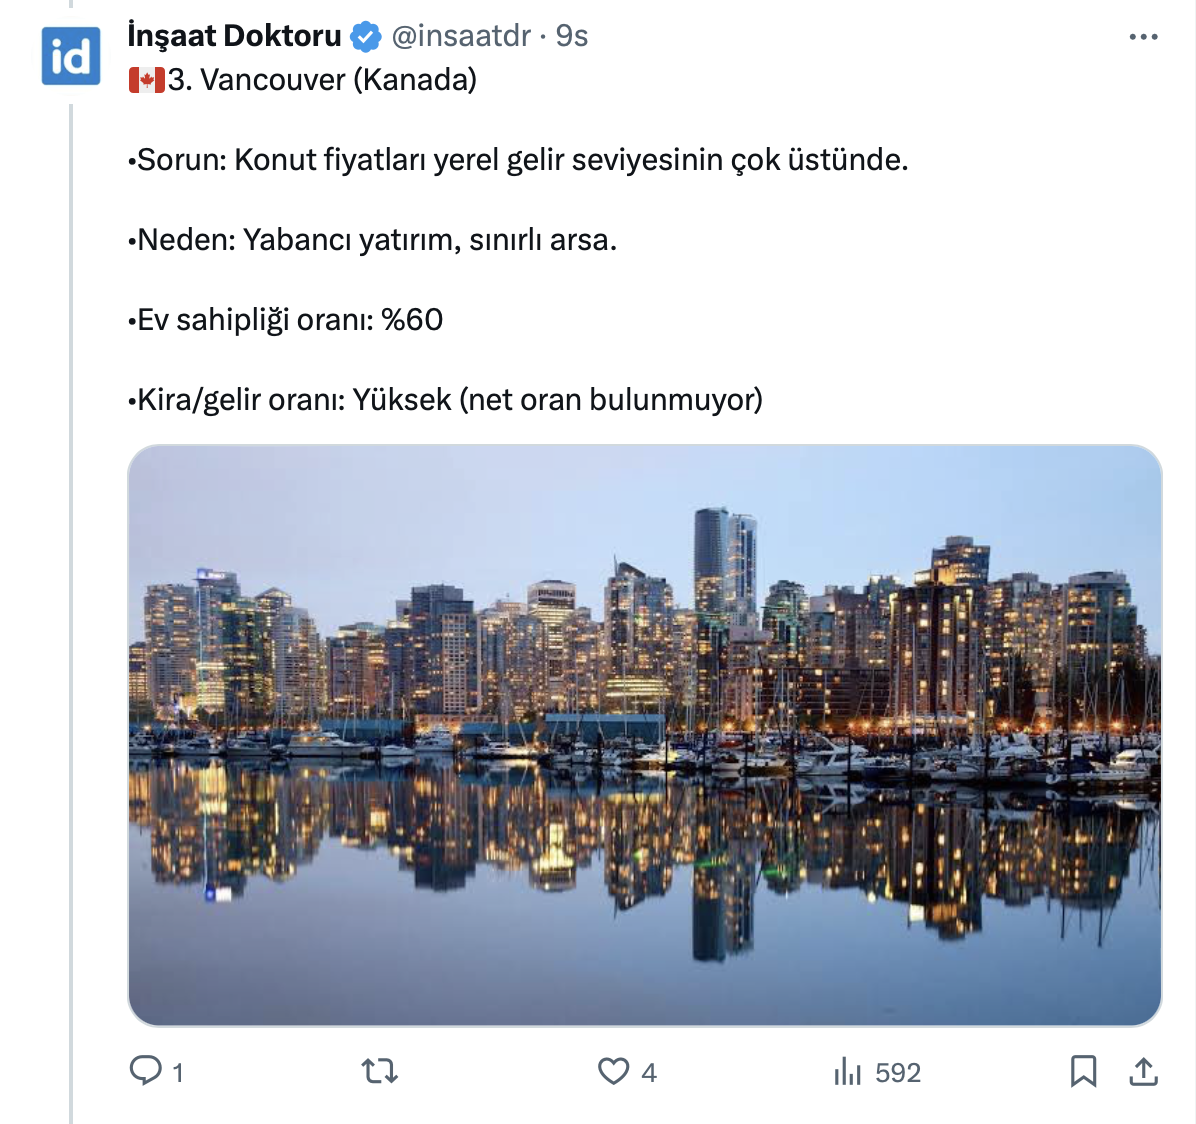
Task: Click the reply speech bubble icon
Action: pyautogui.click(x=146, y=1071)
